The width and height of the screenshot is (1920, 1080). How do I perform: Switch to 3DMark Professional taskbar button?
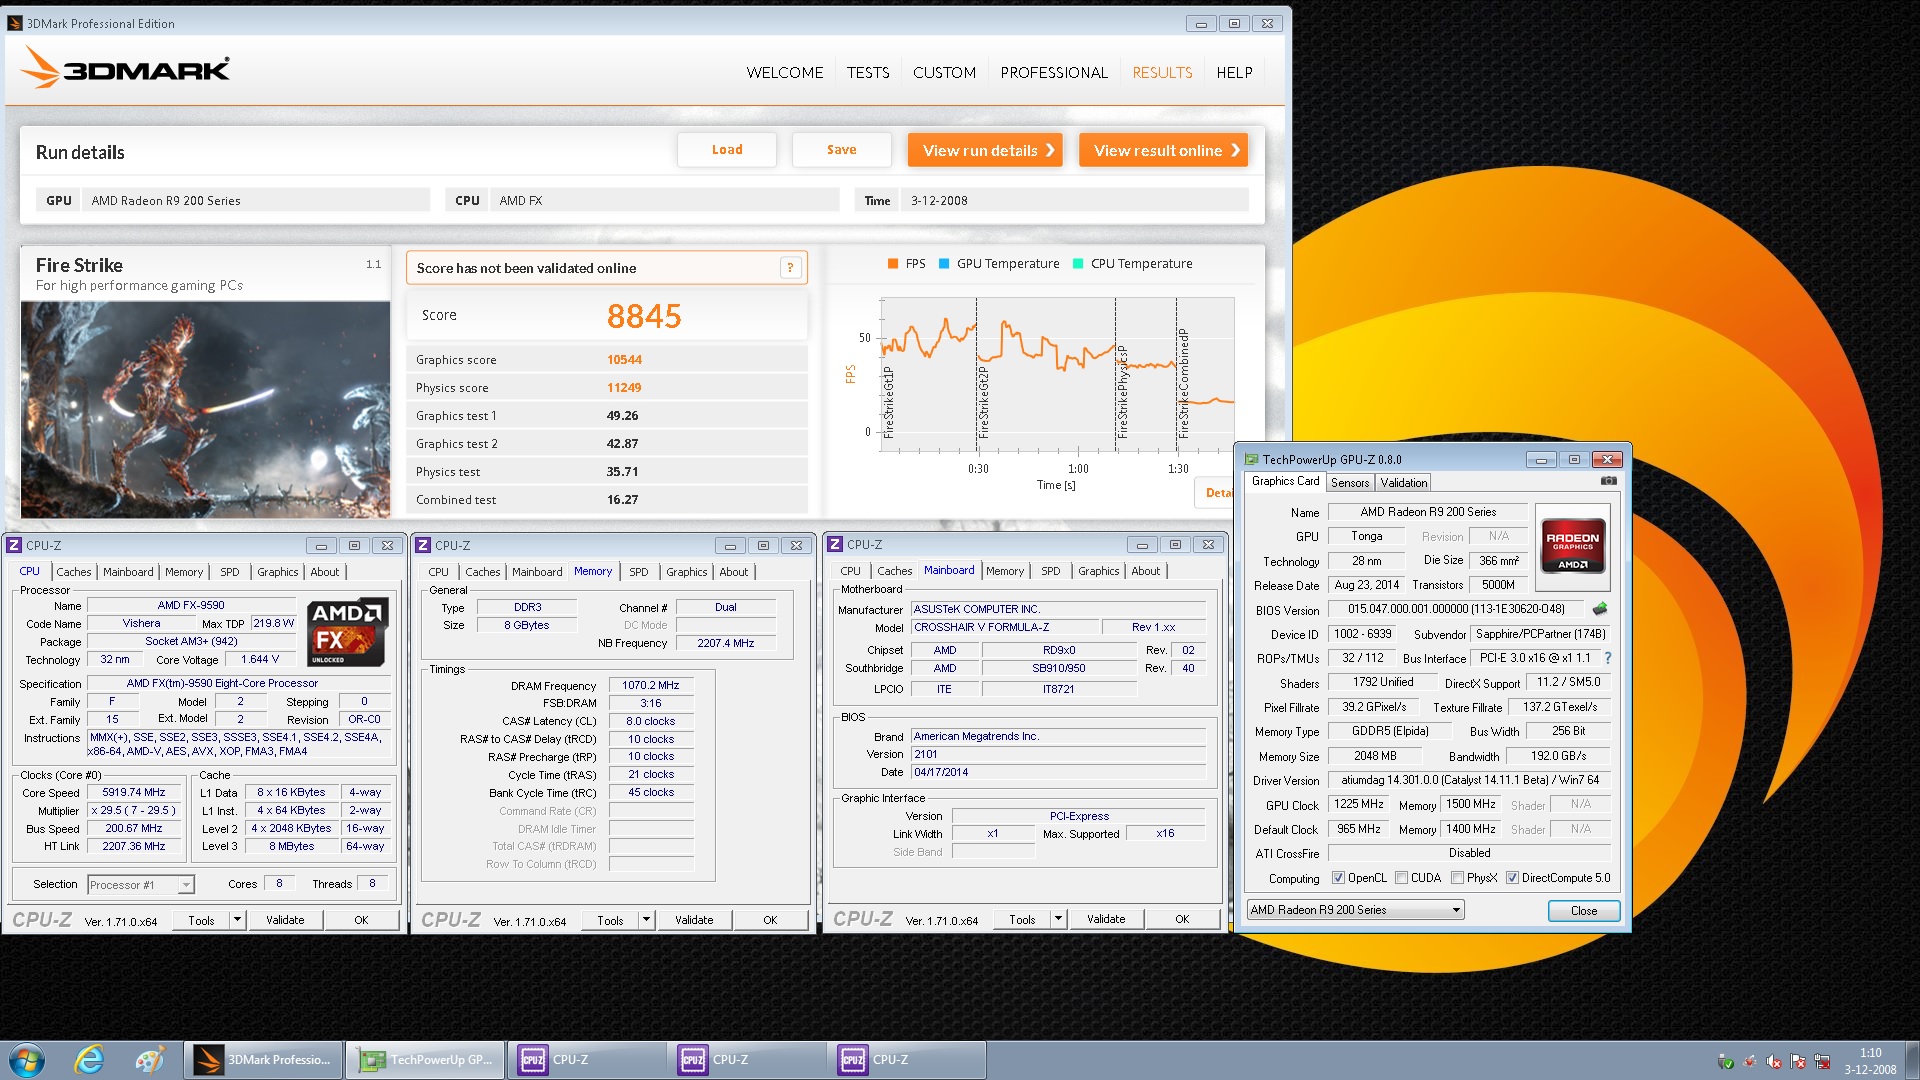pos(263,1060)
